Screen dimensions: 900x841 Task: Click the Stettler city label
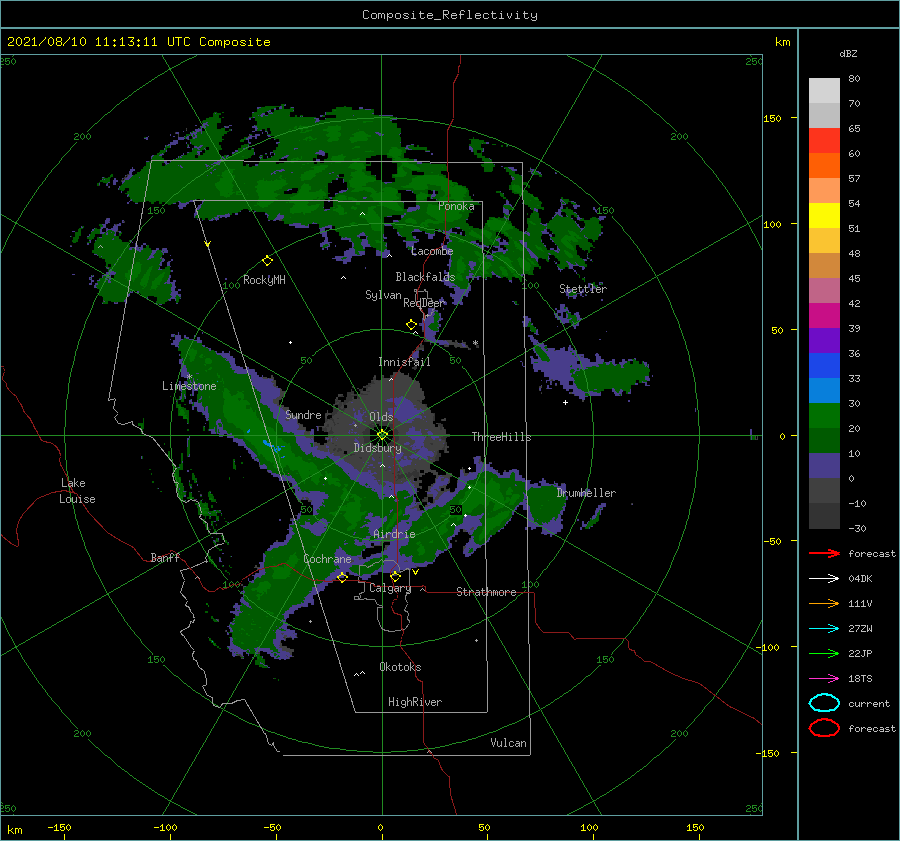(x=583, y=289)
